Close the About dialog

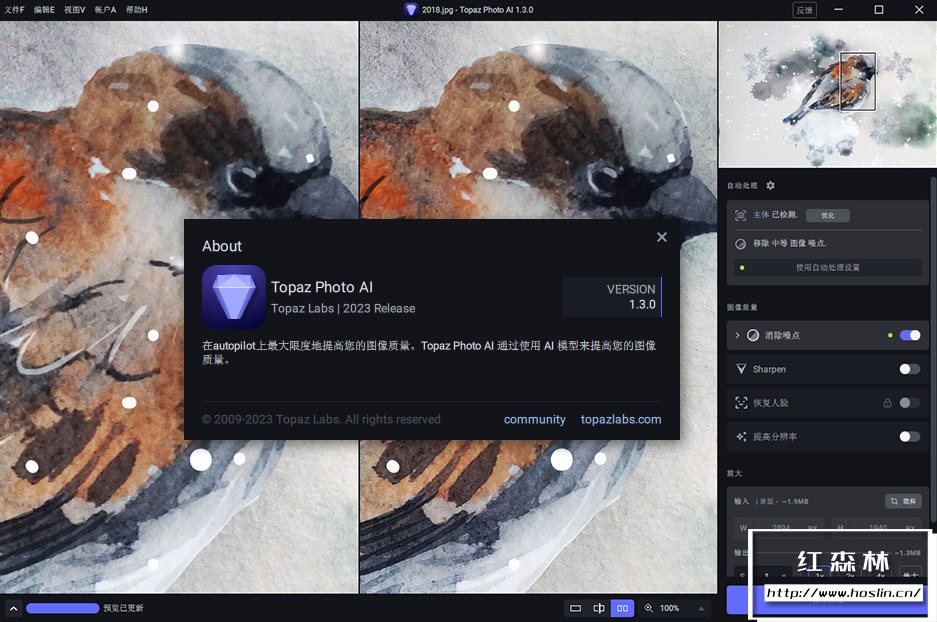(662, 237)
